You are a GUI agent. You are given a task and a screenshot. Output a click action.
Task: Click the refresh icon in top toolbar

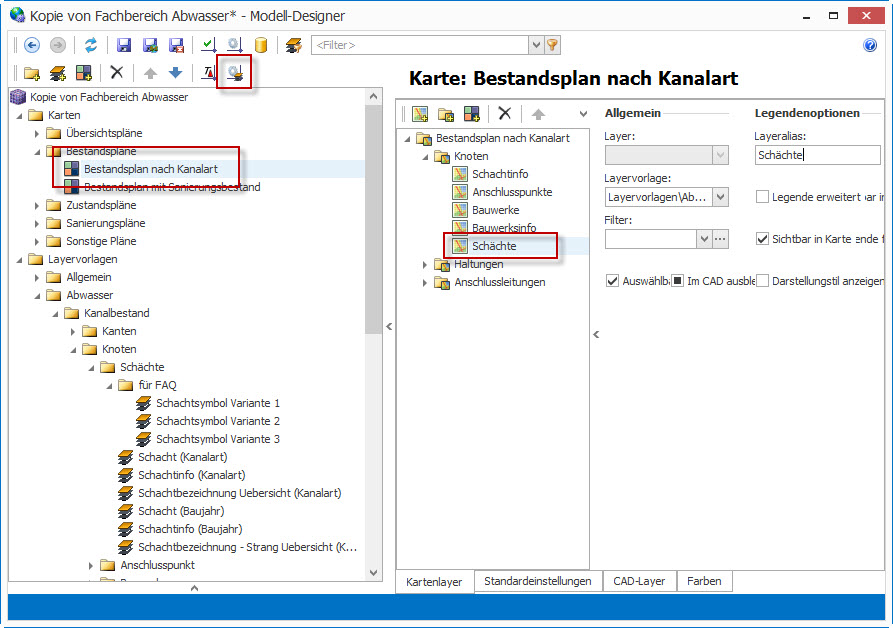(91, 45)
